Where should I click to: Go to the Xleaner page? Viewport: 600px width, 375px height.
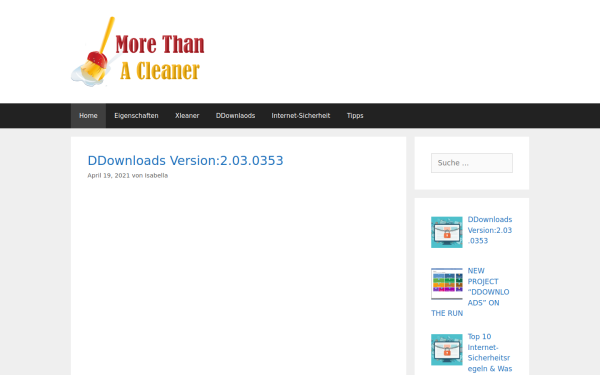187,116
